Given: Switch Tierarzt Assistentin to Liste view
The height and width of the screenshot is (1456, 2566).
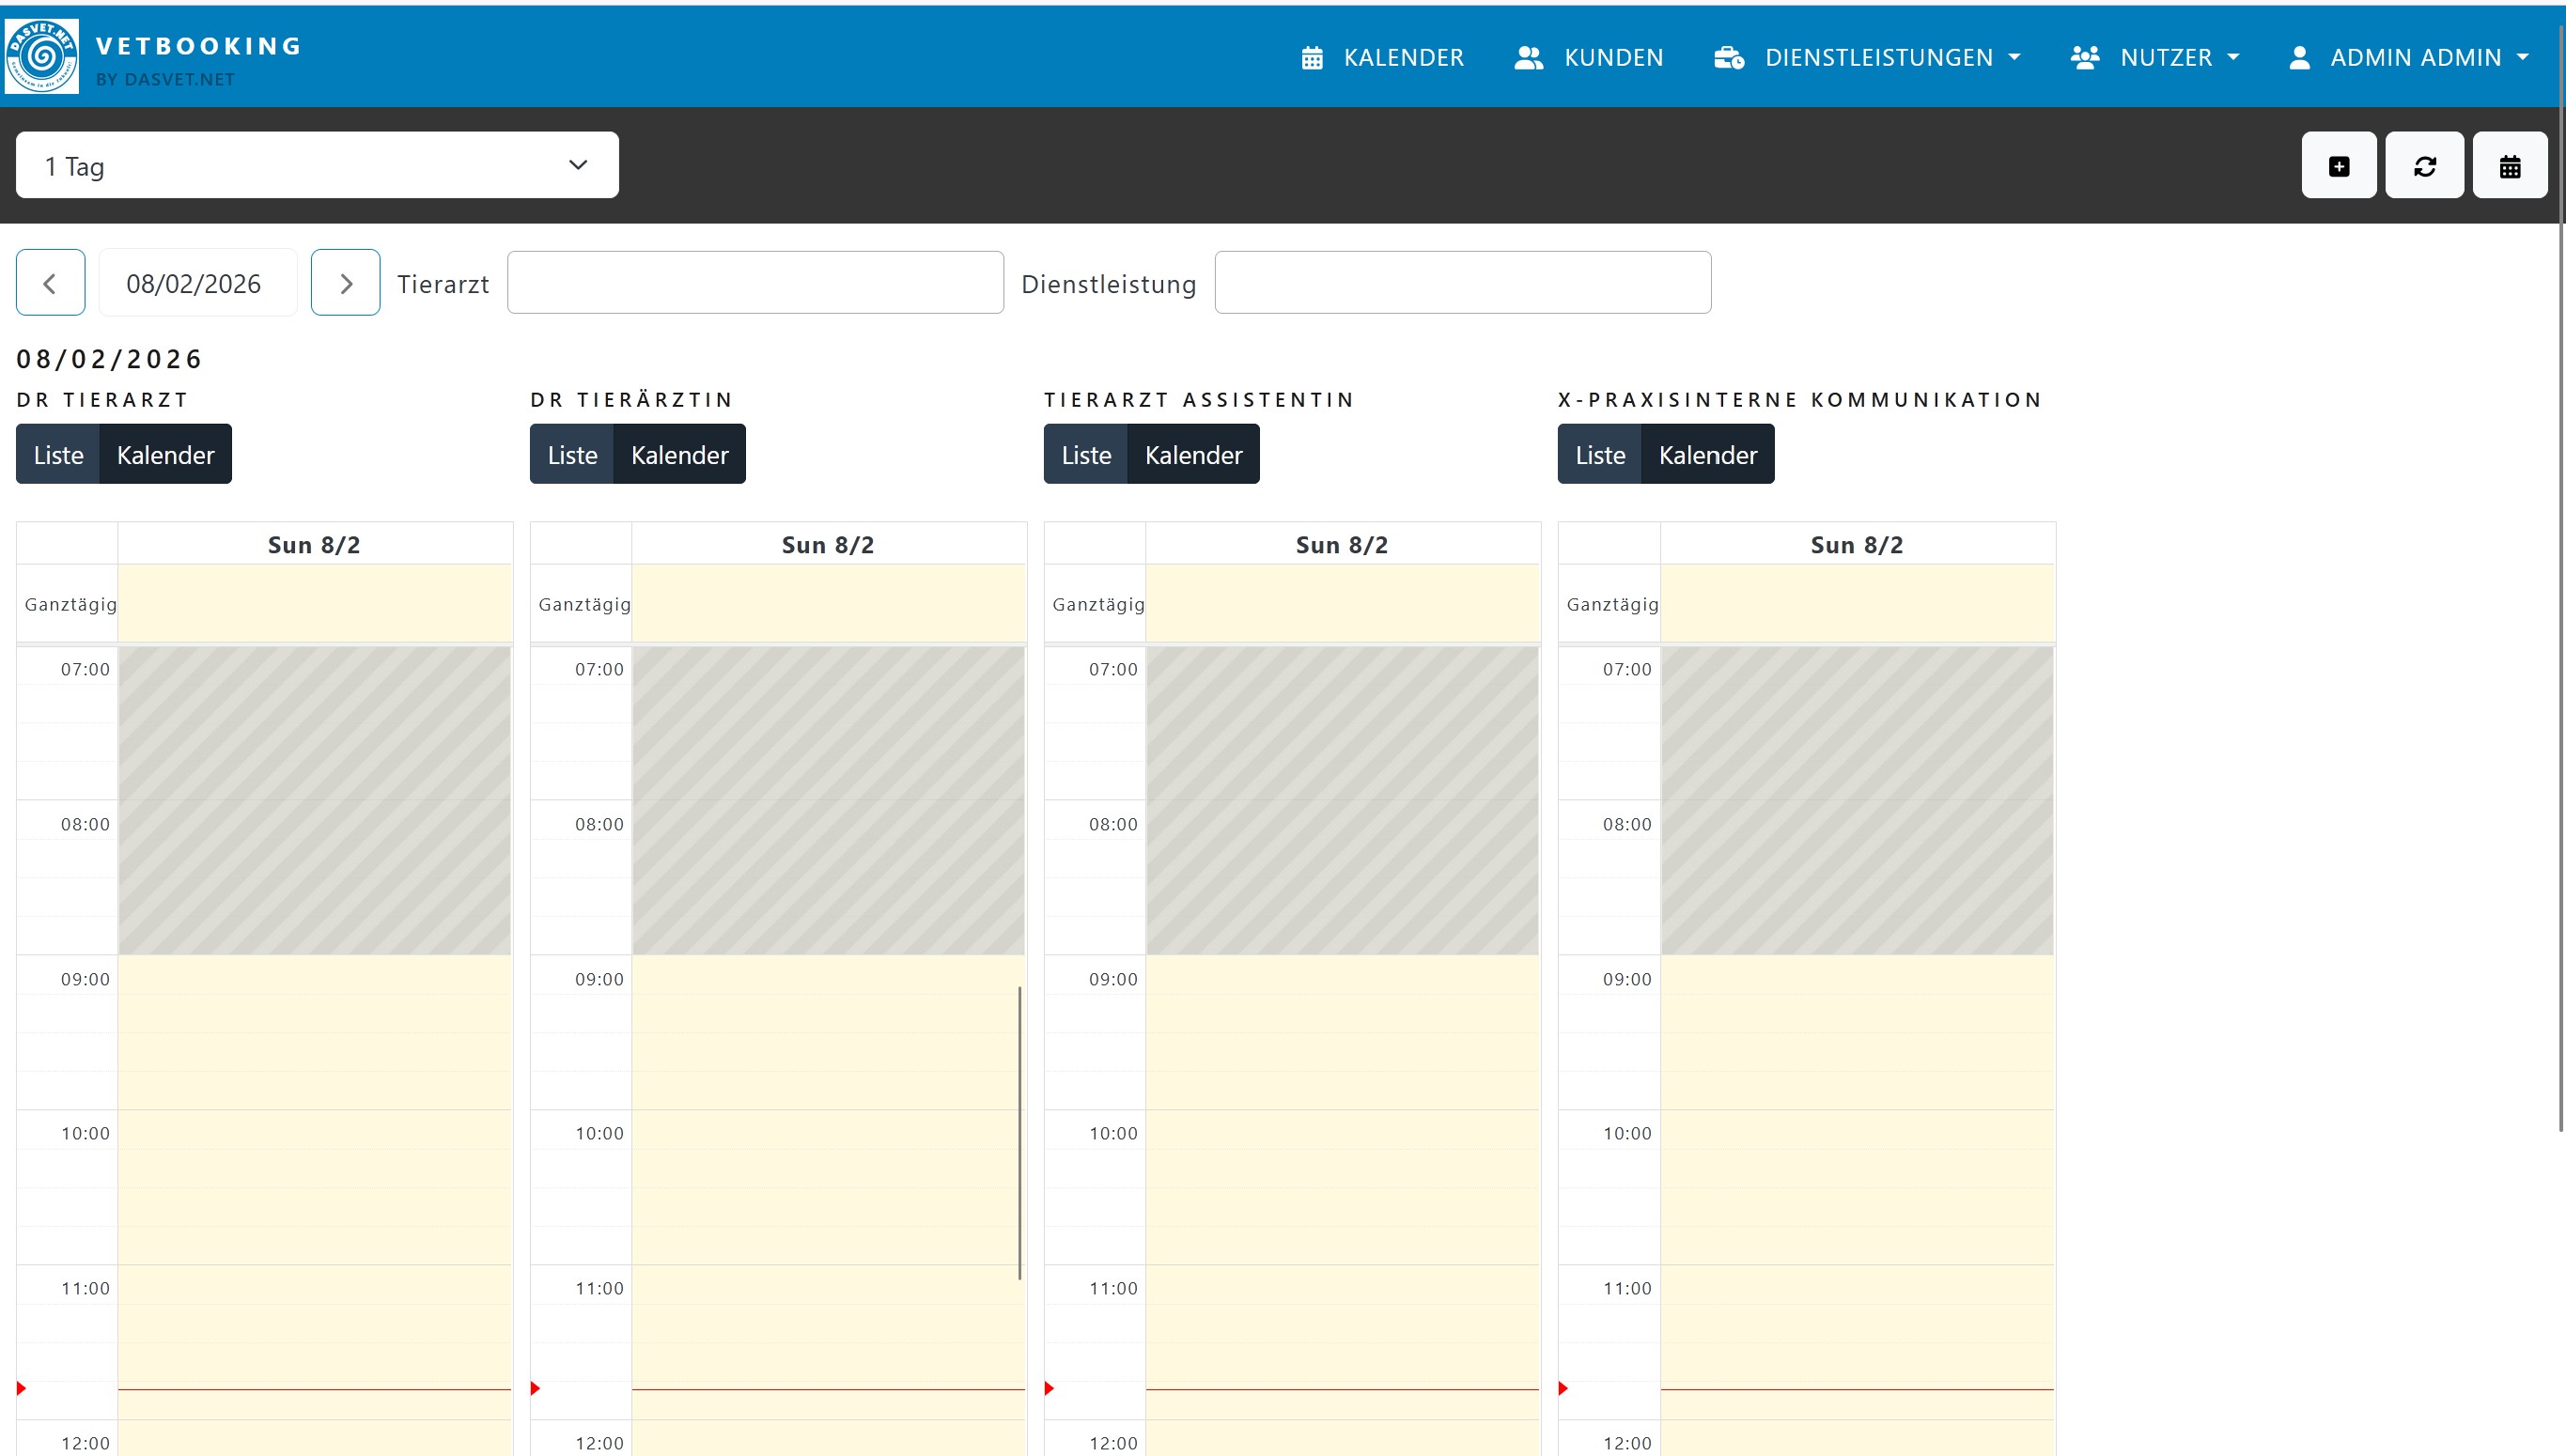Looking at the screenshot, I should (1086, 455).
